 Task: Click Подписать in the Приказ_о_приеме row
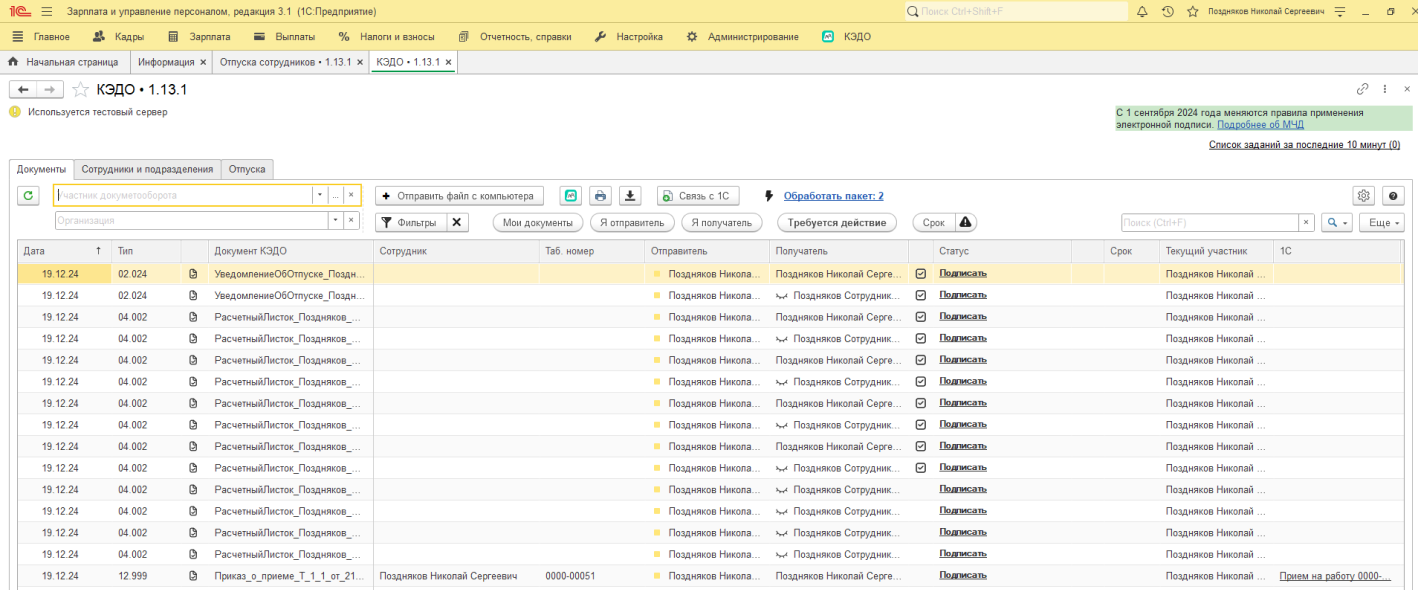(x=963, y=576)
